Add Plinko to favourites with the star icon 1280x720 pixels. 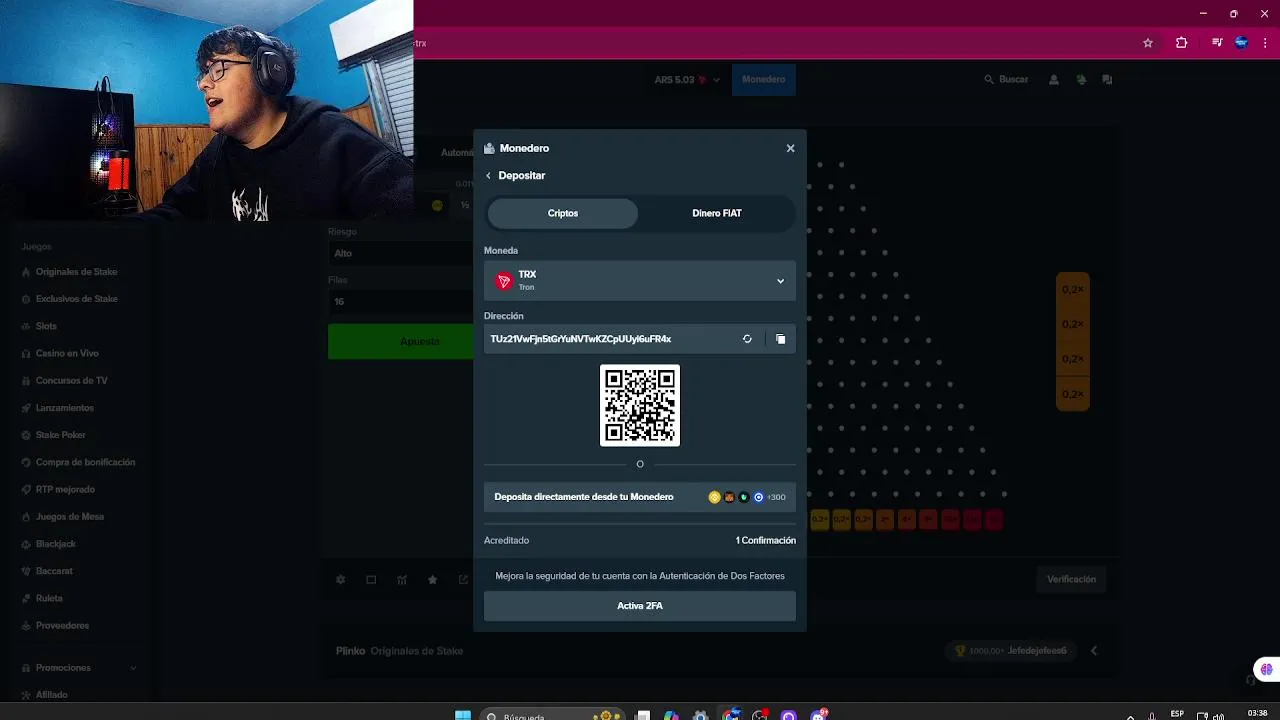click(432, 580)
